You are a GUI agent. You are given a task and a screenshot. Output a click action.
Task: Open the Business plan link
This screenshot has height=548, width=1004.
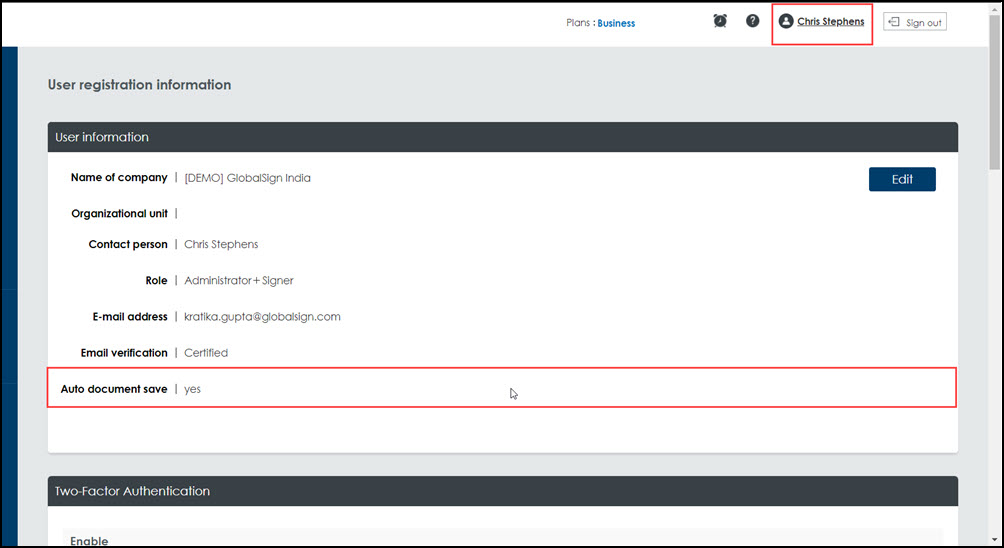[616, 23]
